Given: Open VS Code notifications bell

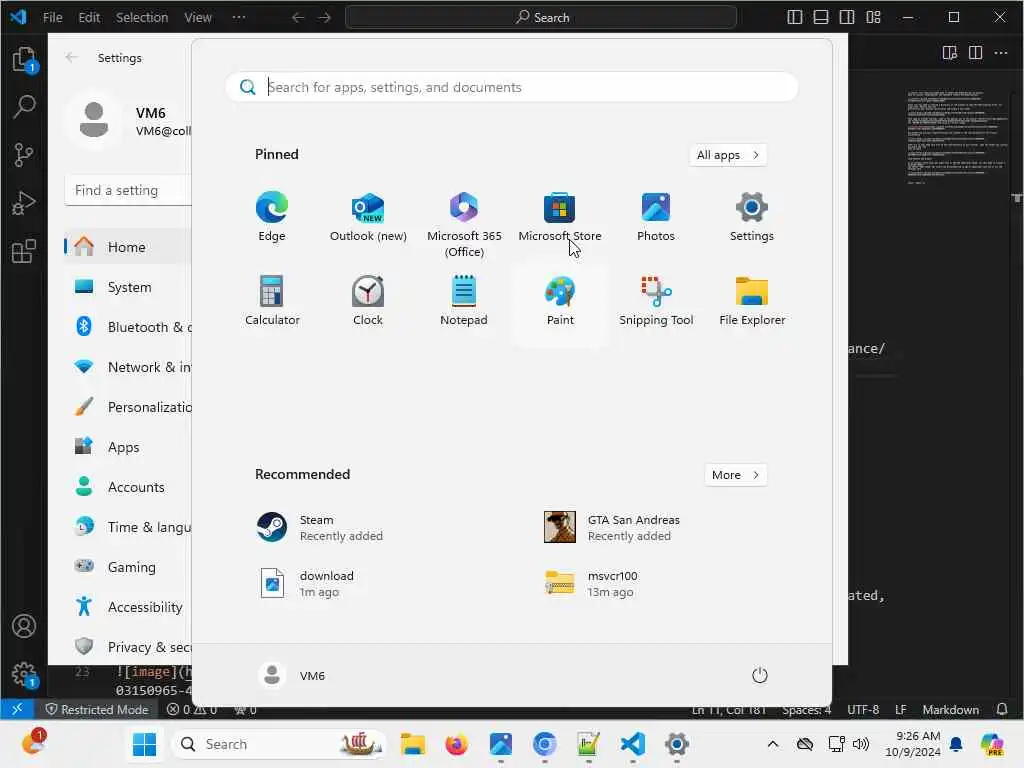Looking at the screenshot, I should pos(1002,709).
